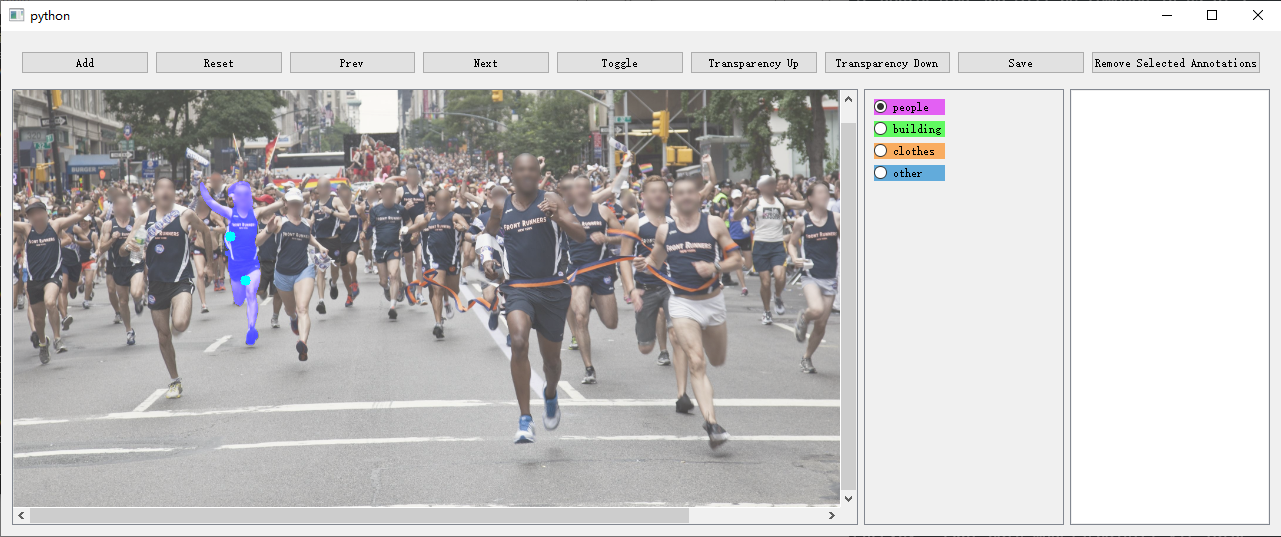This screenshot has height=537, width=1281.
Task: Increase overlay with Transparency Up
Action: pyautogui.click(x=753, y=63)
